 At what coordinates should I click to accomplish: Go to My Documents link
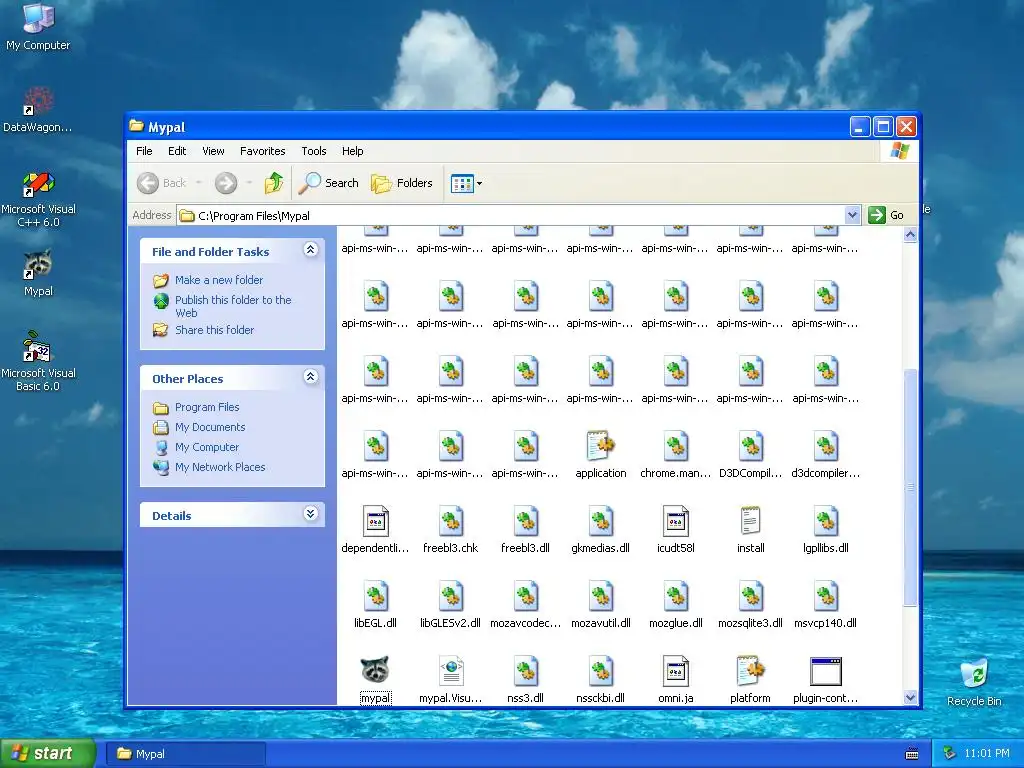(210, 427)
